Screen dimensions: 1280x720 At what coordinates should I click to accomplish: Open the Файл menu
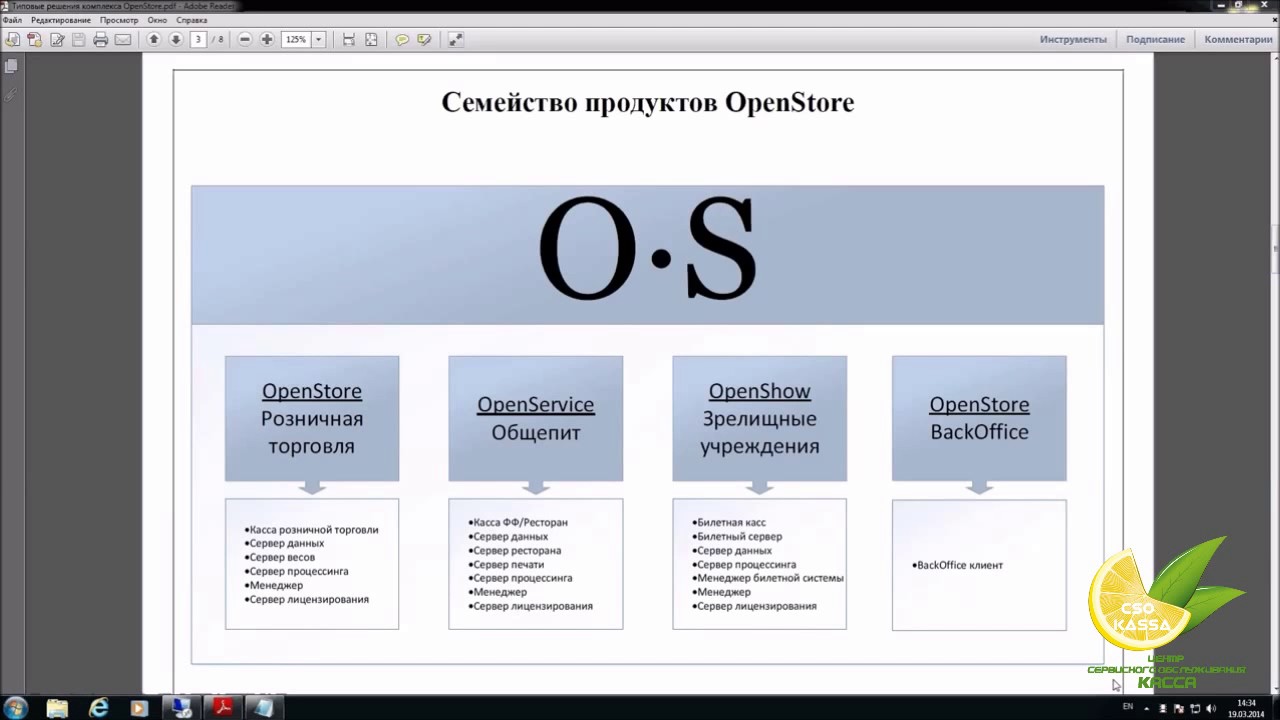tap(12, 20)
